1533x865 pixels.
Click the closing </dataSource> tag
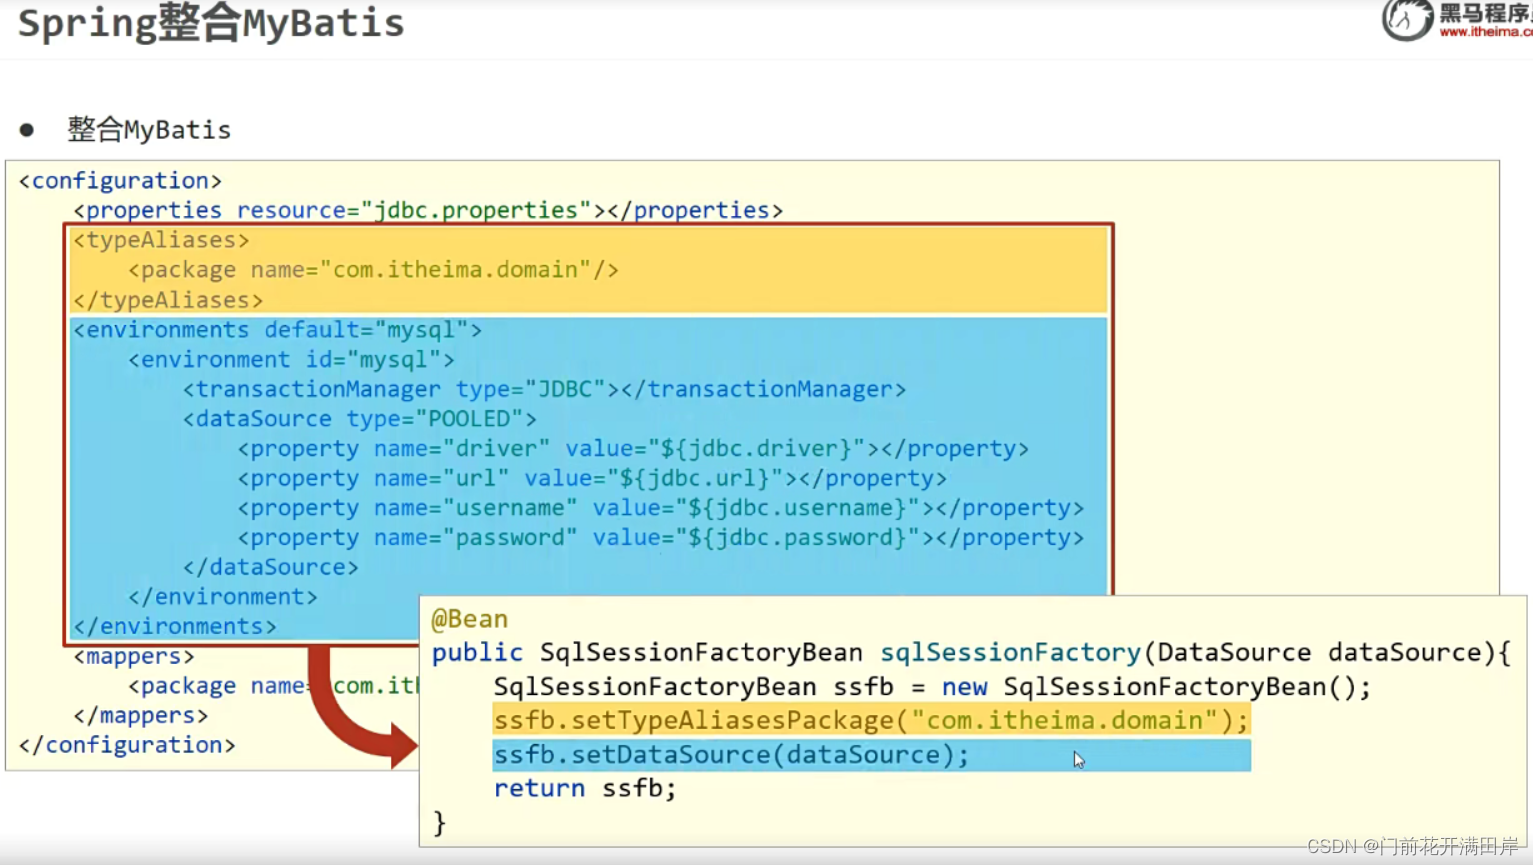tap(270, 567)
